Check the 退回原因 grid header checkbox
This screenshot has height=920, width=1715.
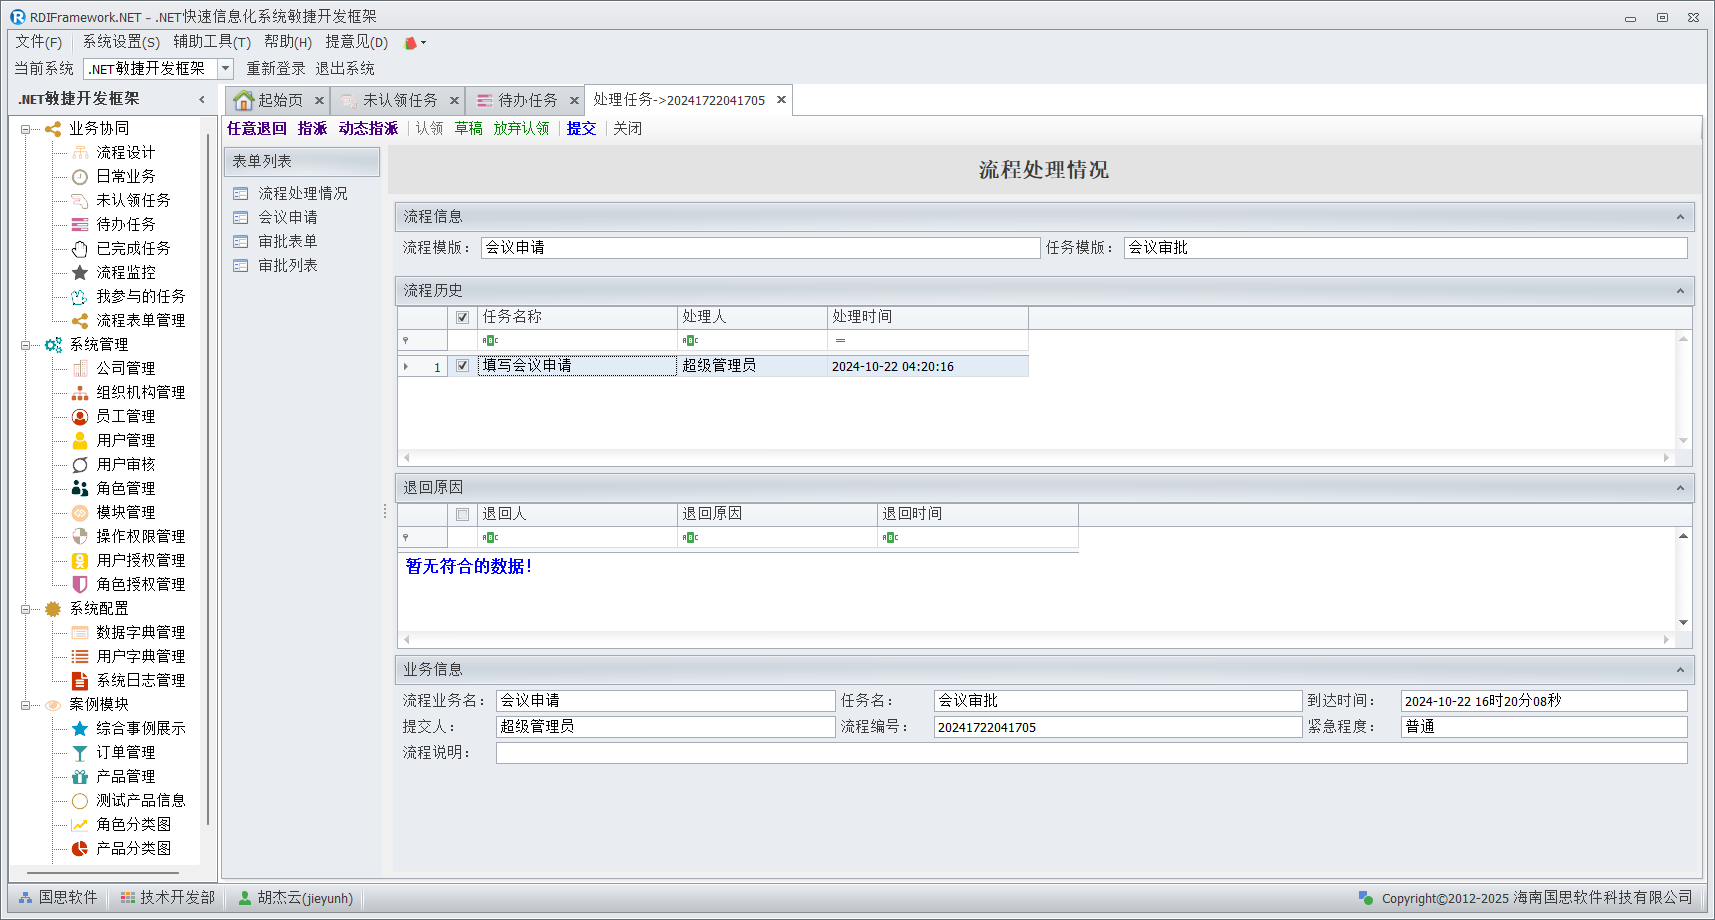(x=462, y=514)
